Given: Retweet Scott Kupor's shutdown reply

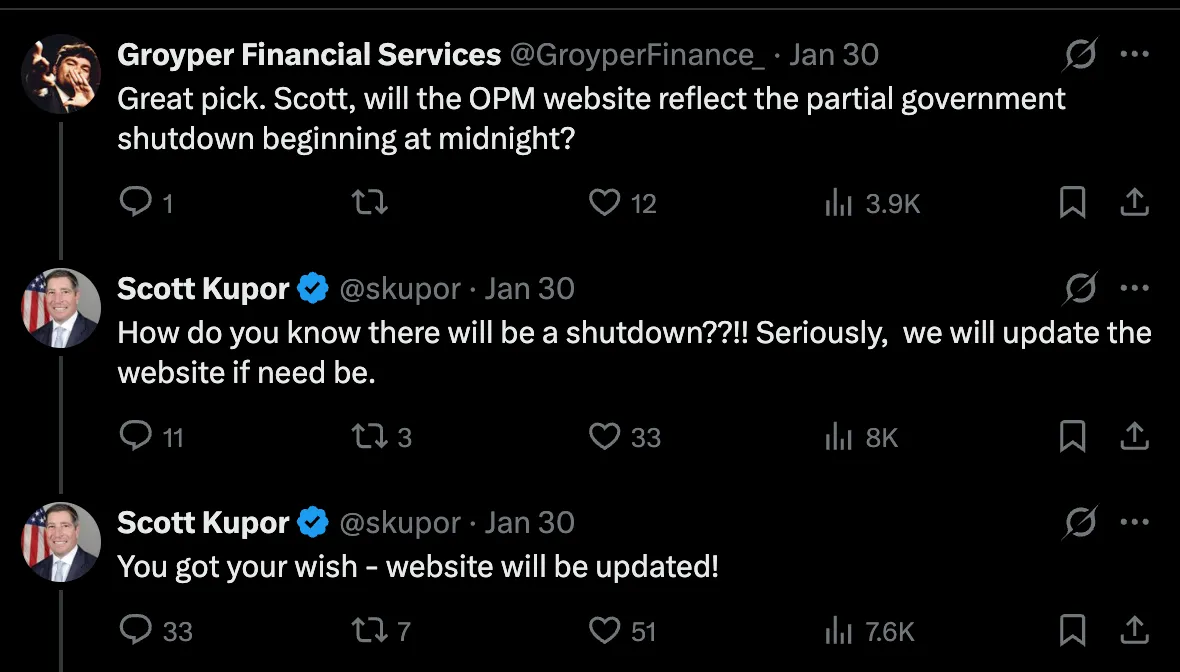Looking at the screenshot, I should (370, 437).
